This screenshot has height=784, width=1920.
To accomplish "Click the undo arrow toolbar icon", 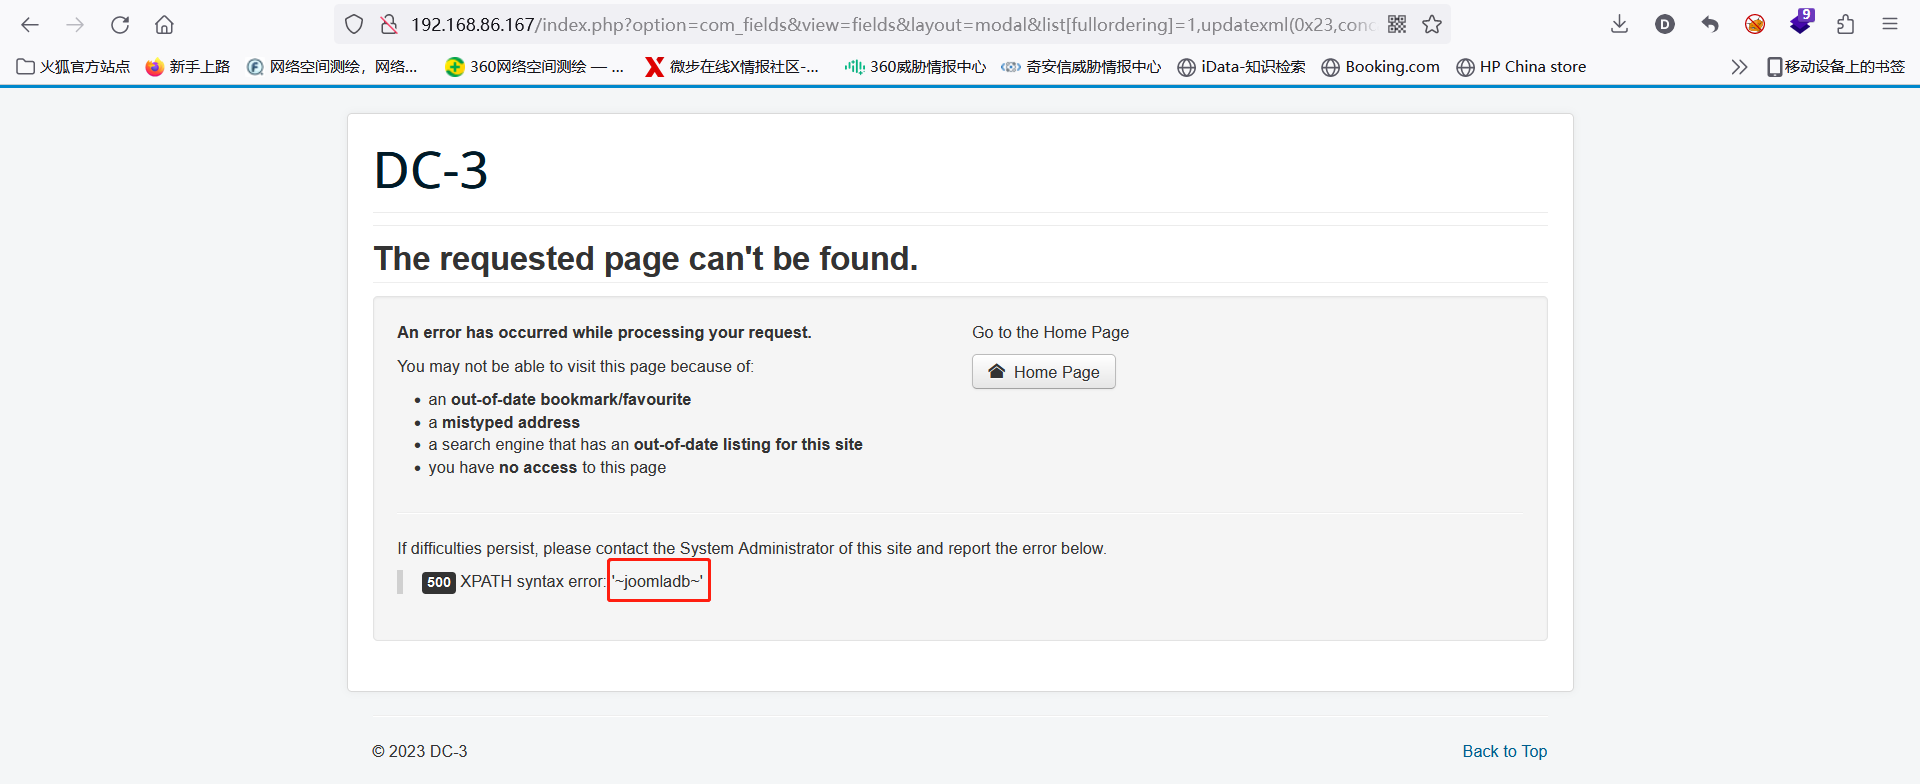I will point(1710,25).
